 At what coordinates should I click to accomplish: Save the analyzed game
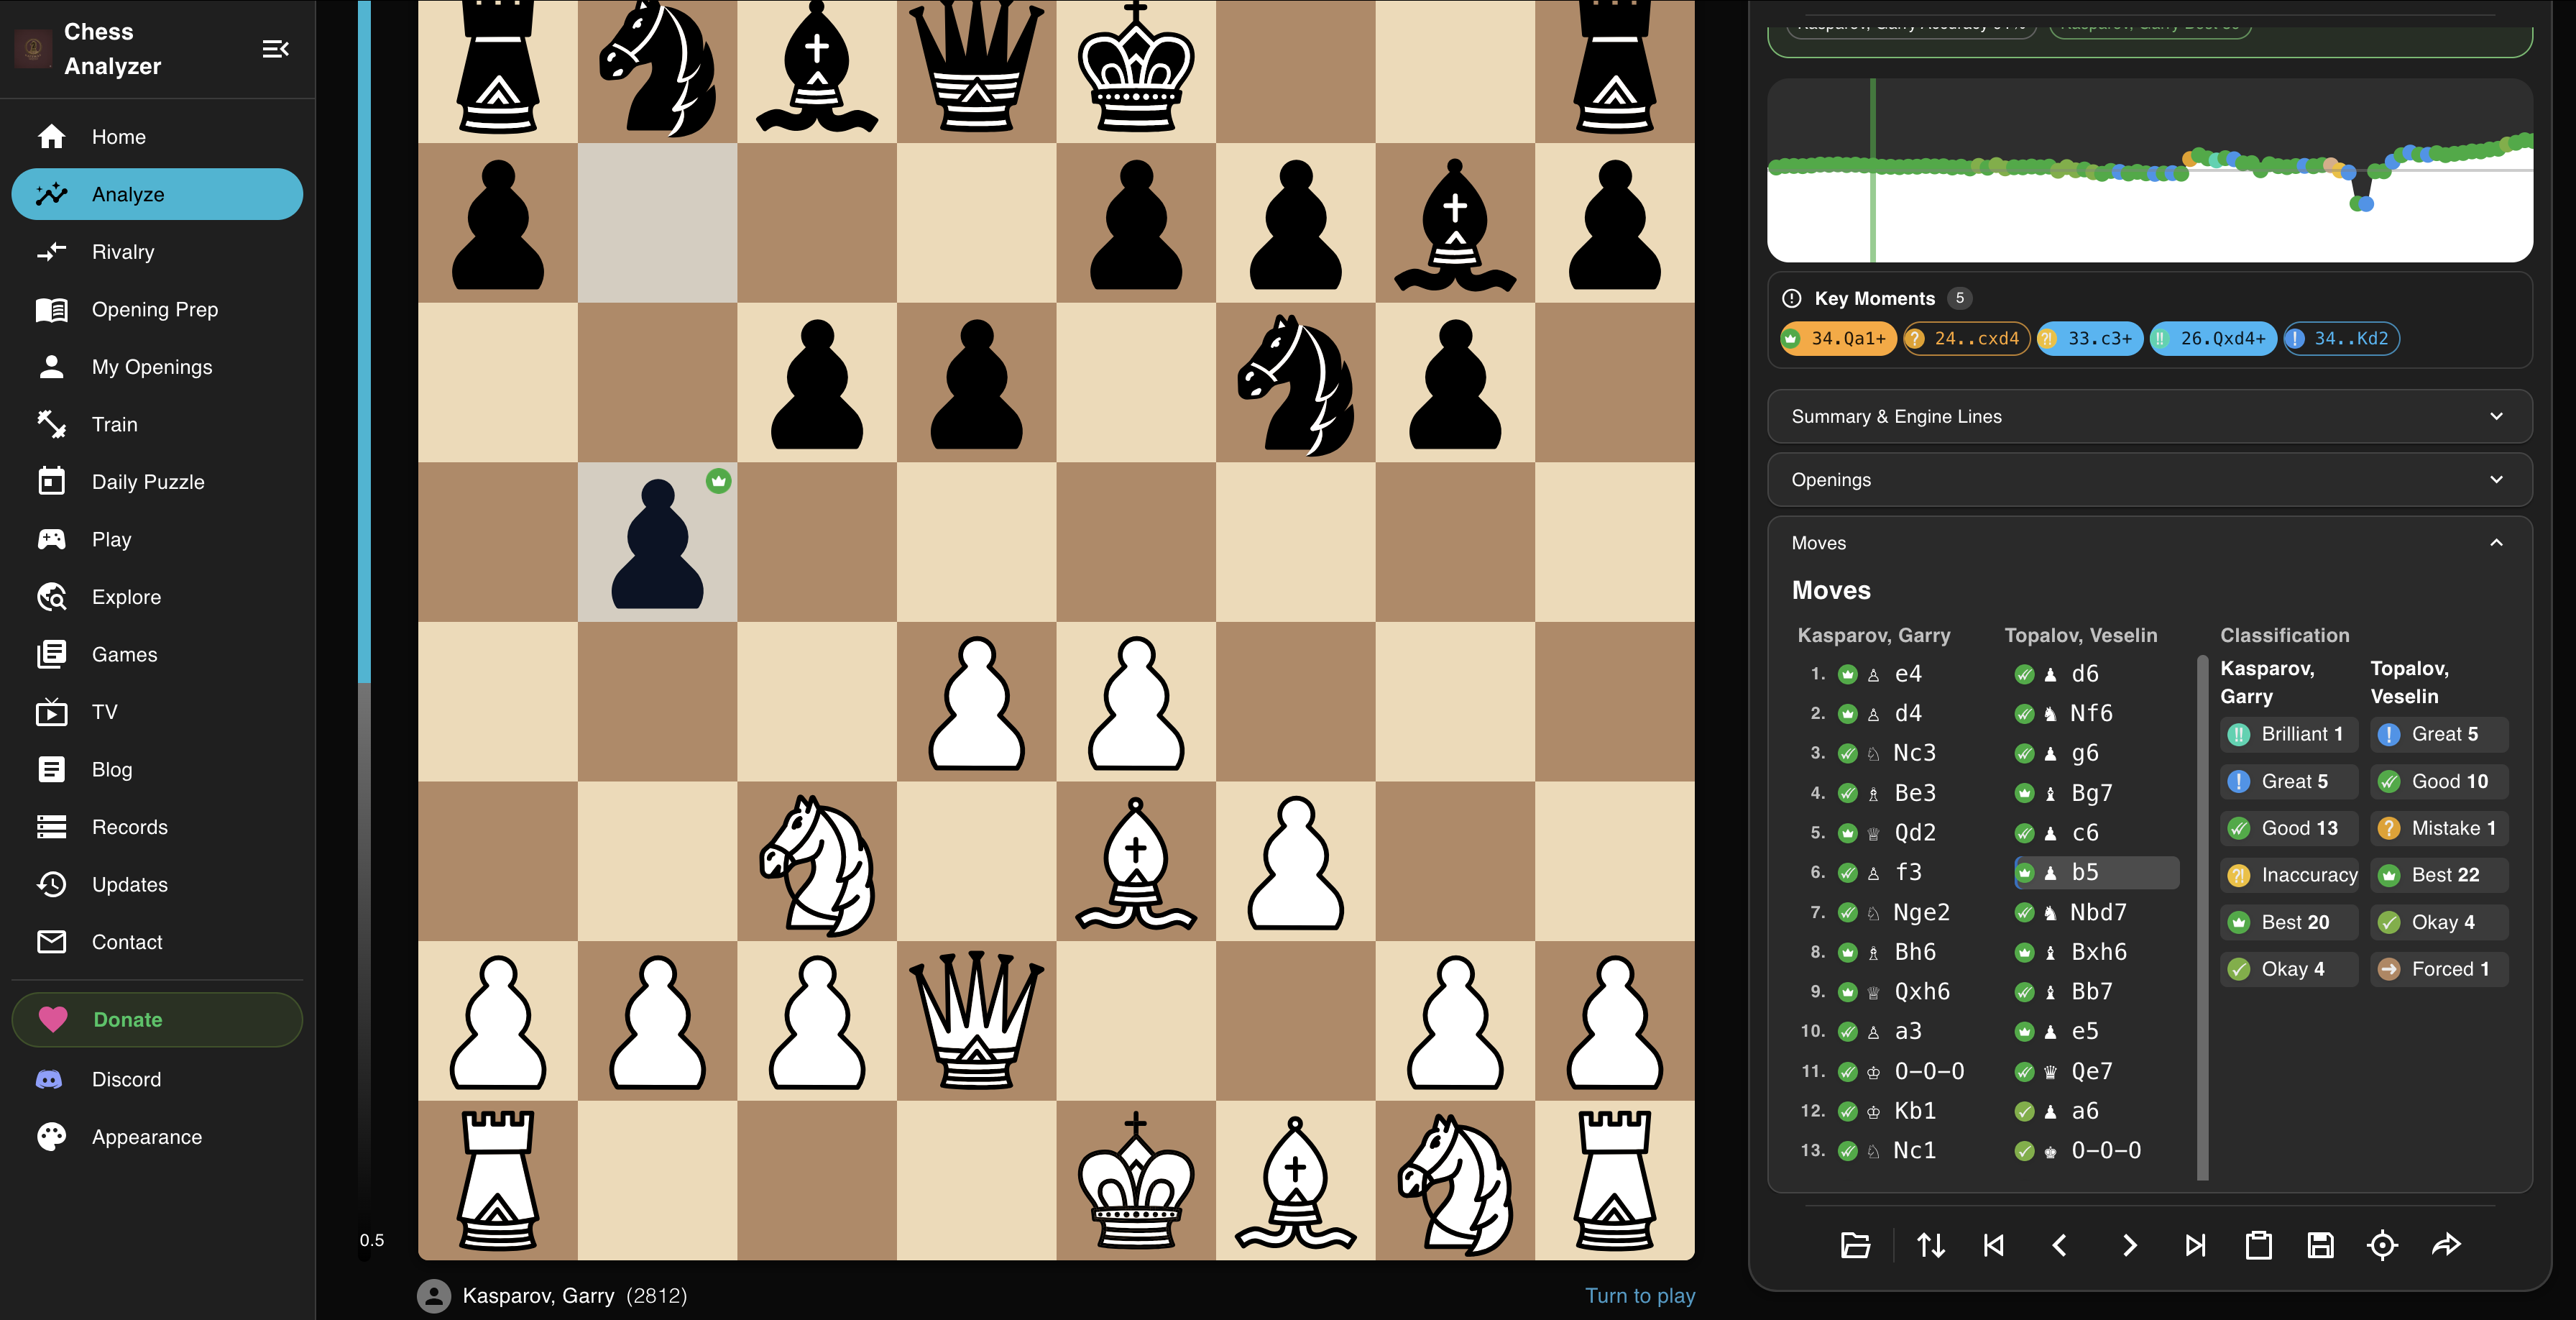[2322, 1245]
